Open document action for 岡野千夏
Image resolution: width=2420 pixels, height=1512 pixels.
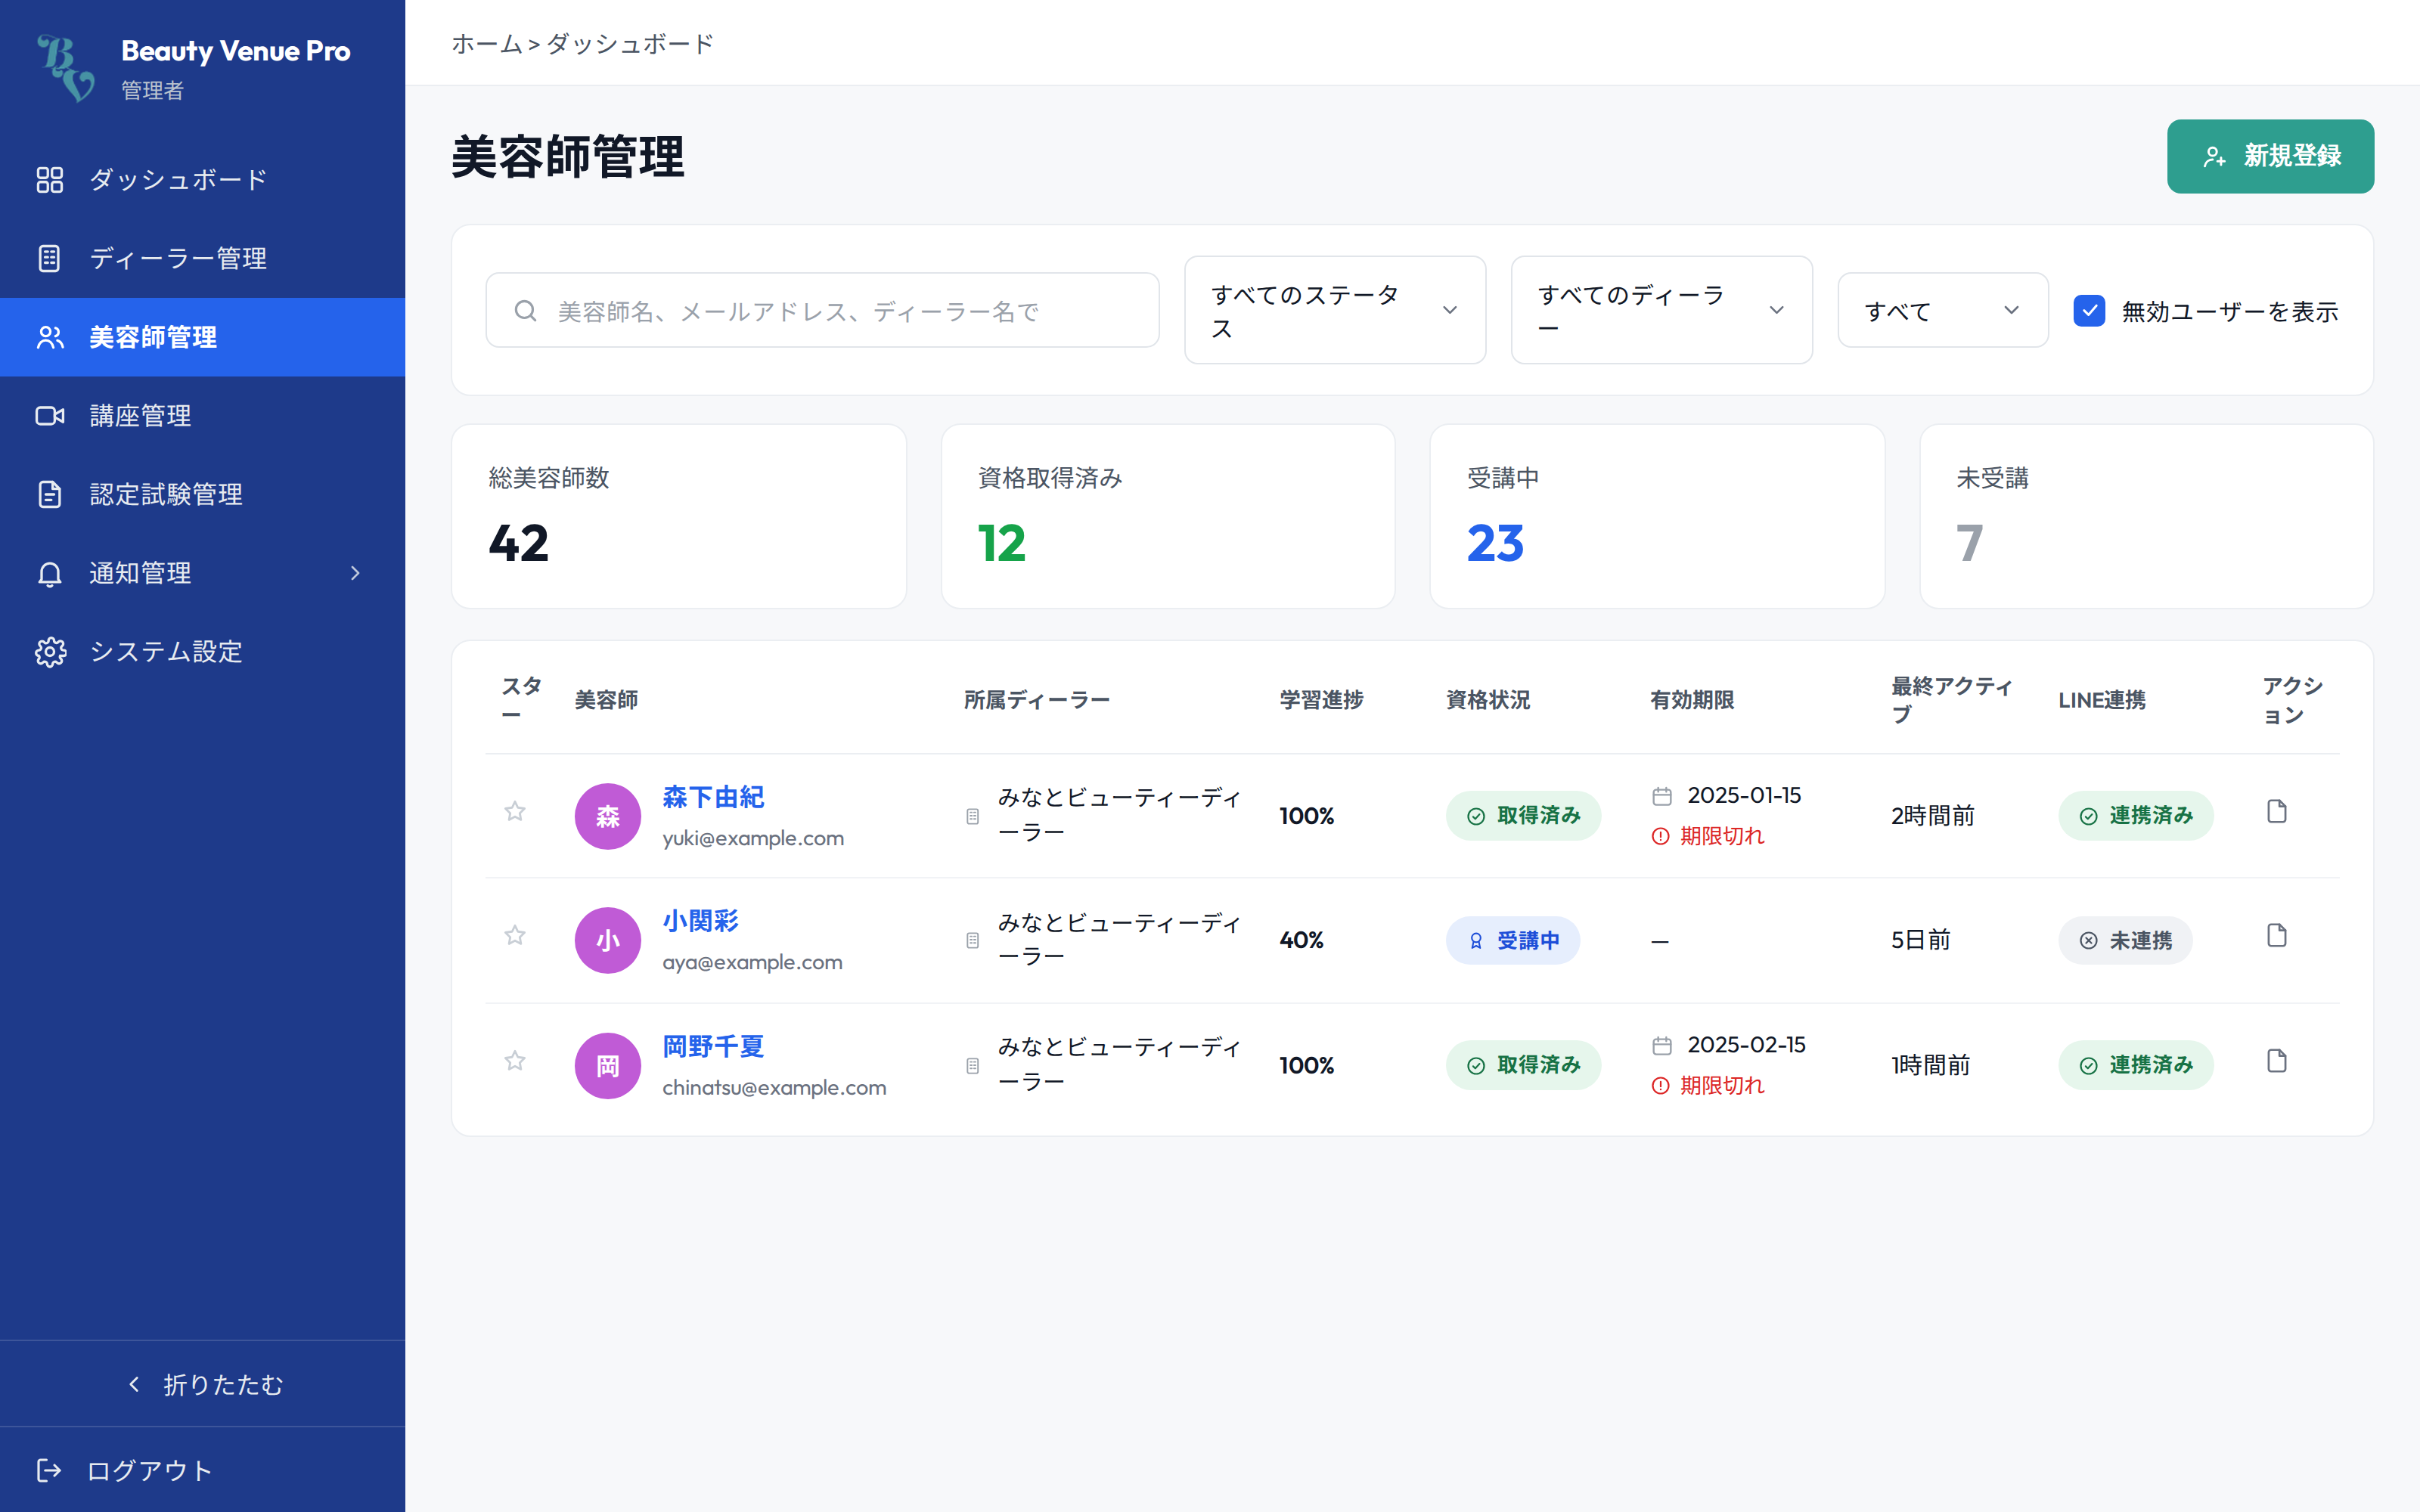(x=2277, y=1060)
